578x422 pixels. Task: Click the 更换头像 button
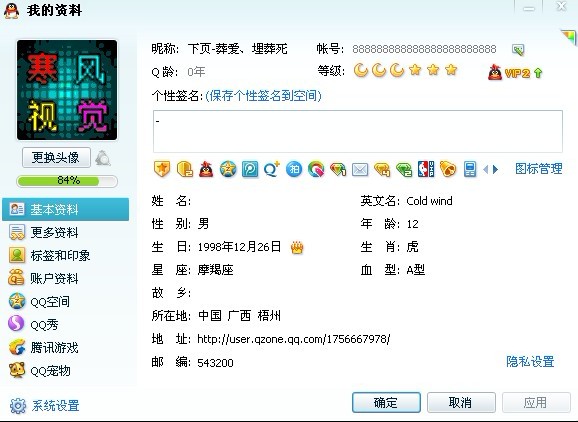[56, 158]
